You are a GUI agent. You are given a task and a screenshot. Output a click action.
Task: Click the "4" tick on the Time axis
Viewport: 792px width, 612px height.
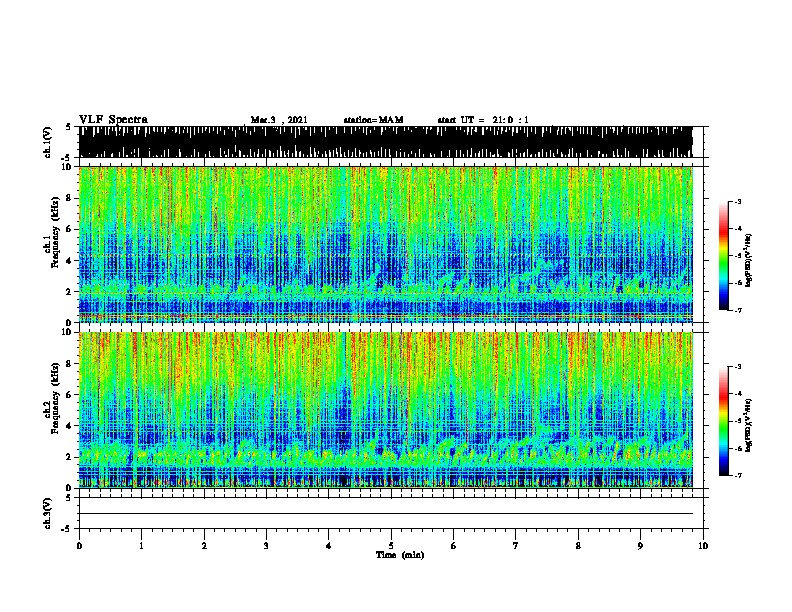[329, 546]
